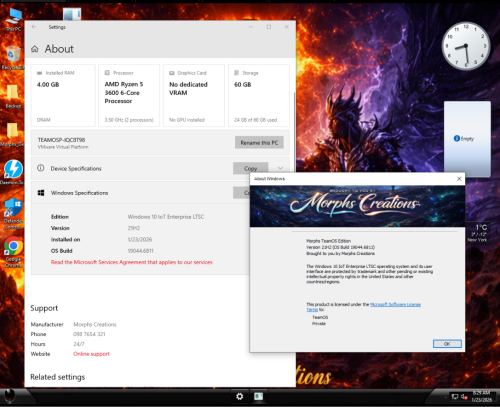Select the Backup folder on the desktop

[x=13, y=96]
